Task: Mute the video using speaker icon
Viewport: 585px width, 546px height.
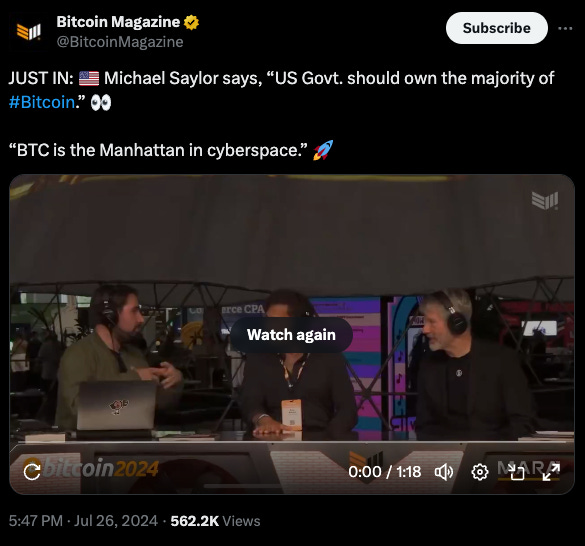Action: click(444, 472)
